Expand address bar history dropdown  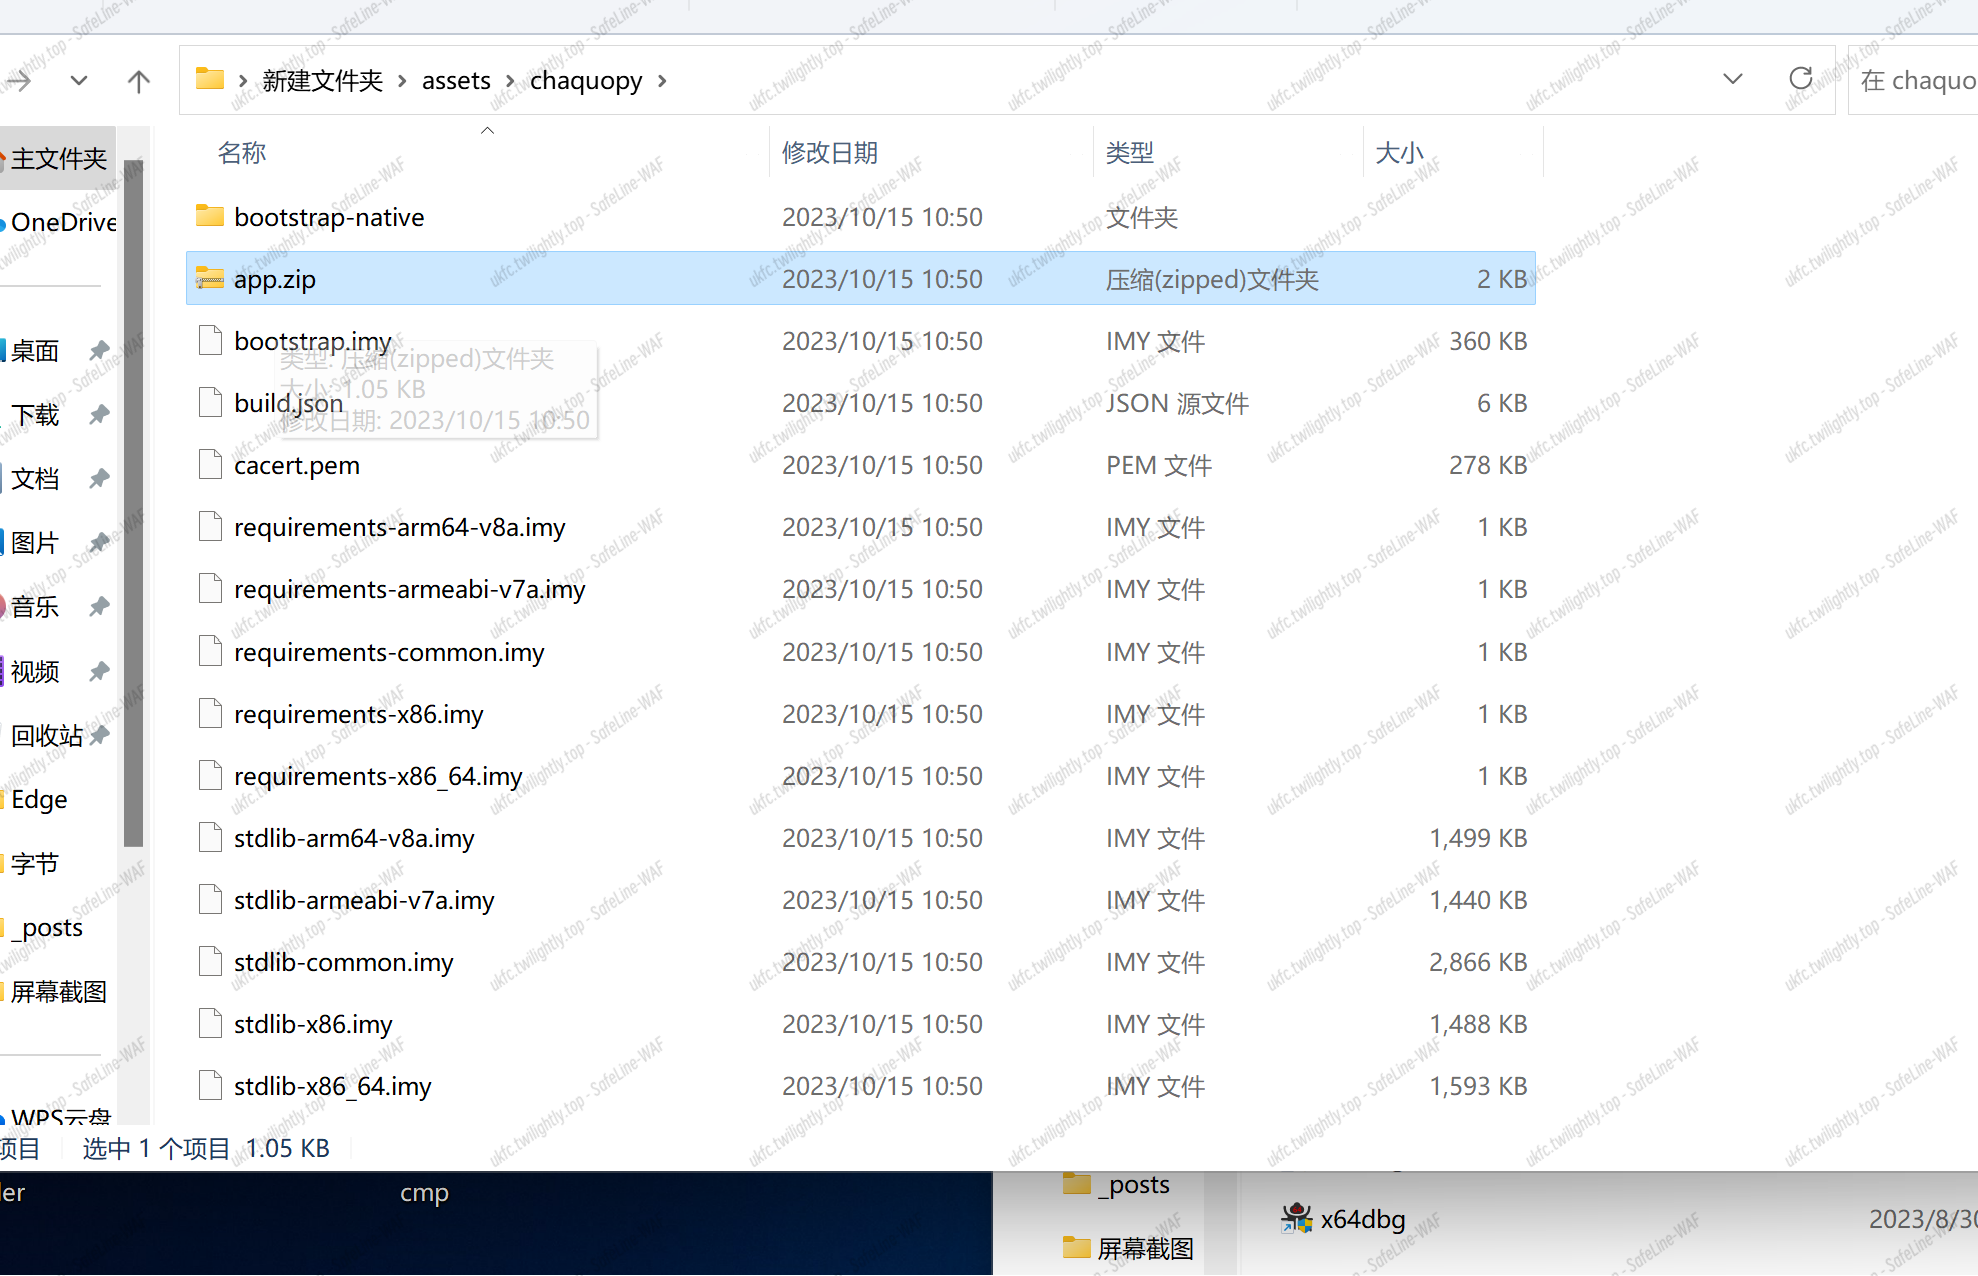[1732, 79]
